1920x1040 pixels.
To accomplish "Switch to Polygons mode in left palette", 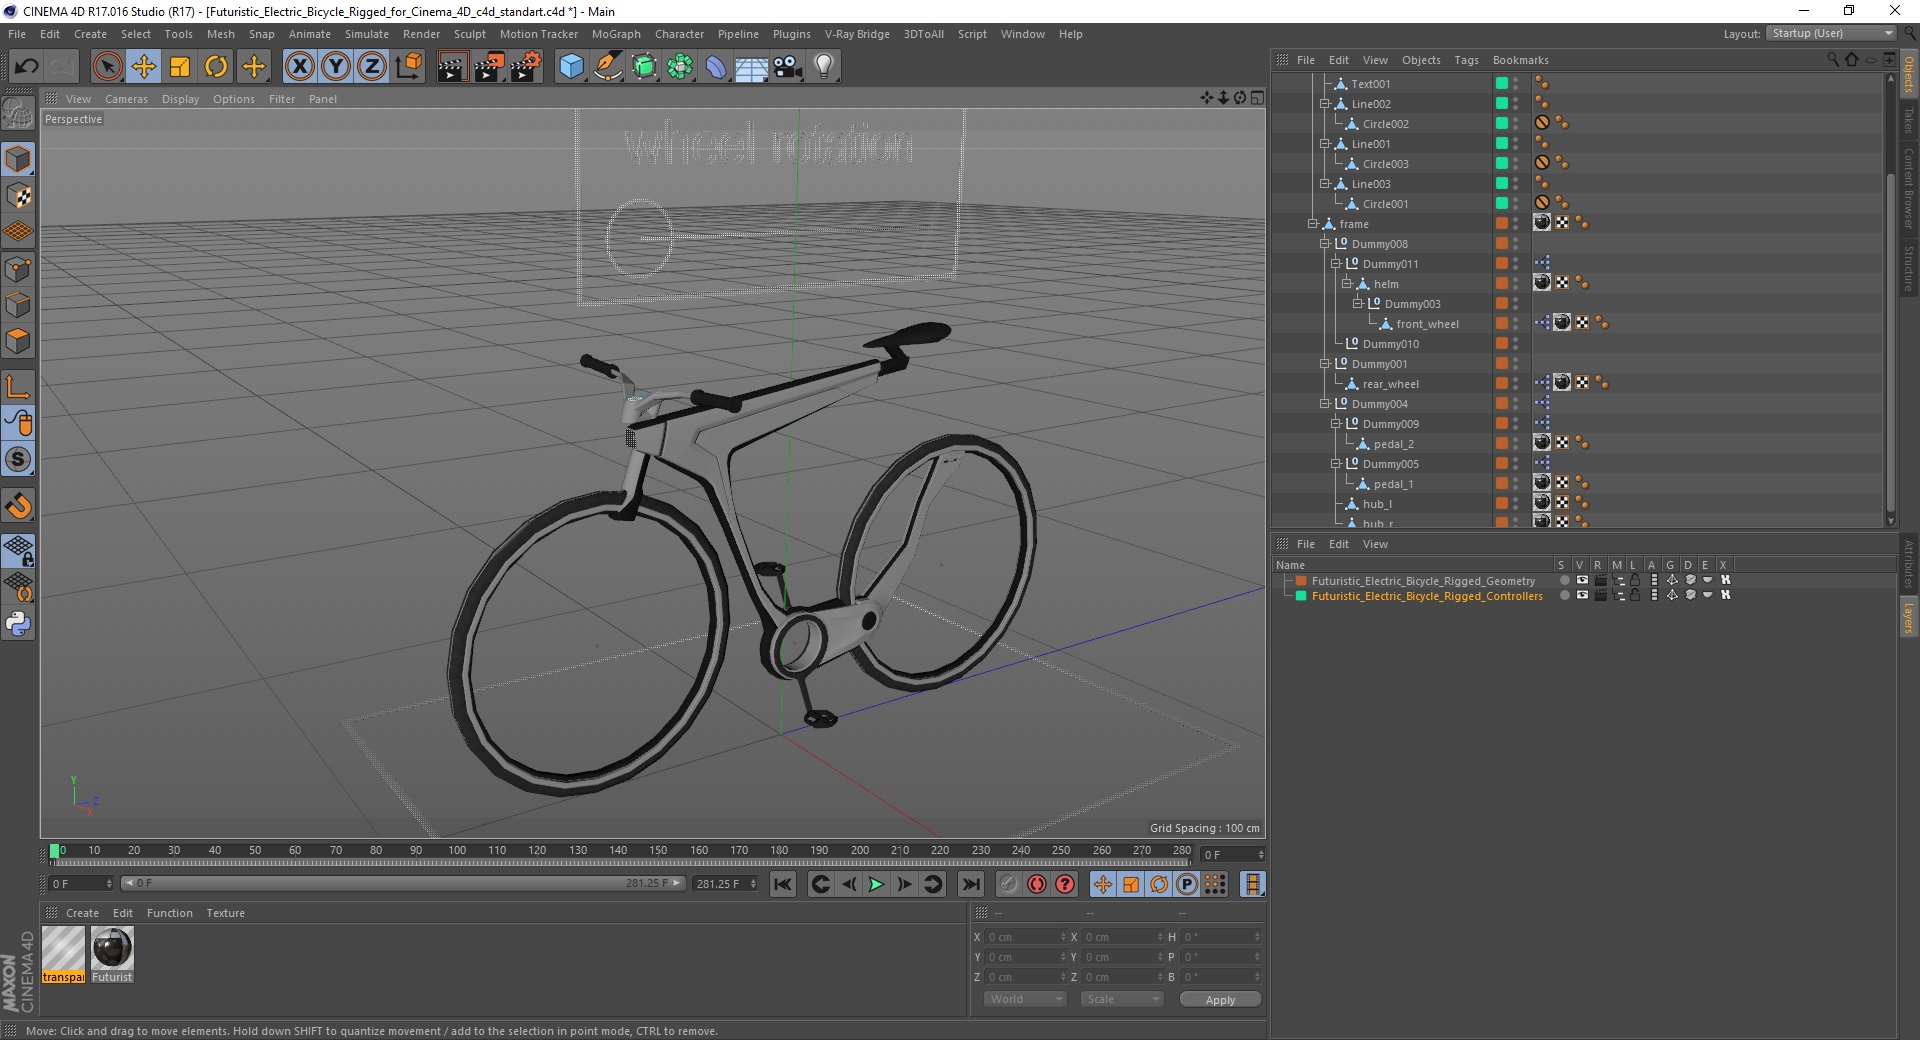I will [x=18, y=341].
